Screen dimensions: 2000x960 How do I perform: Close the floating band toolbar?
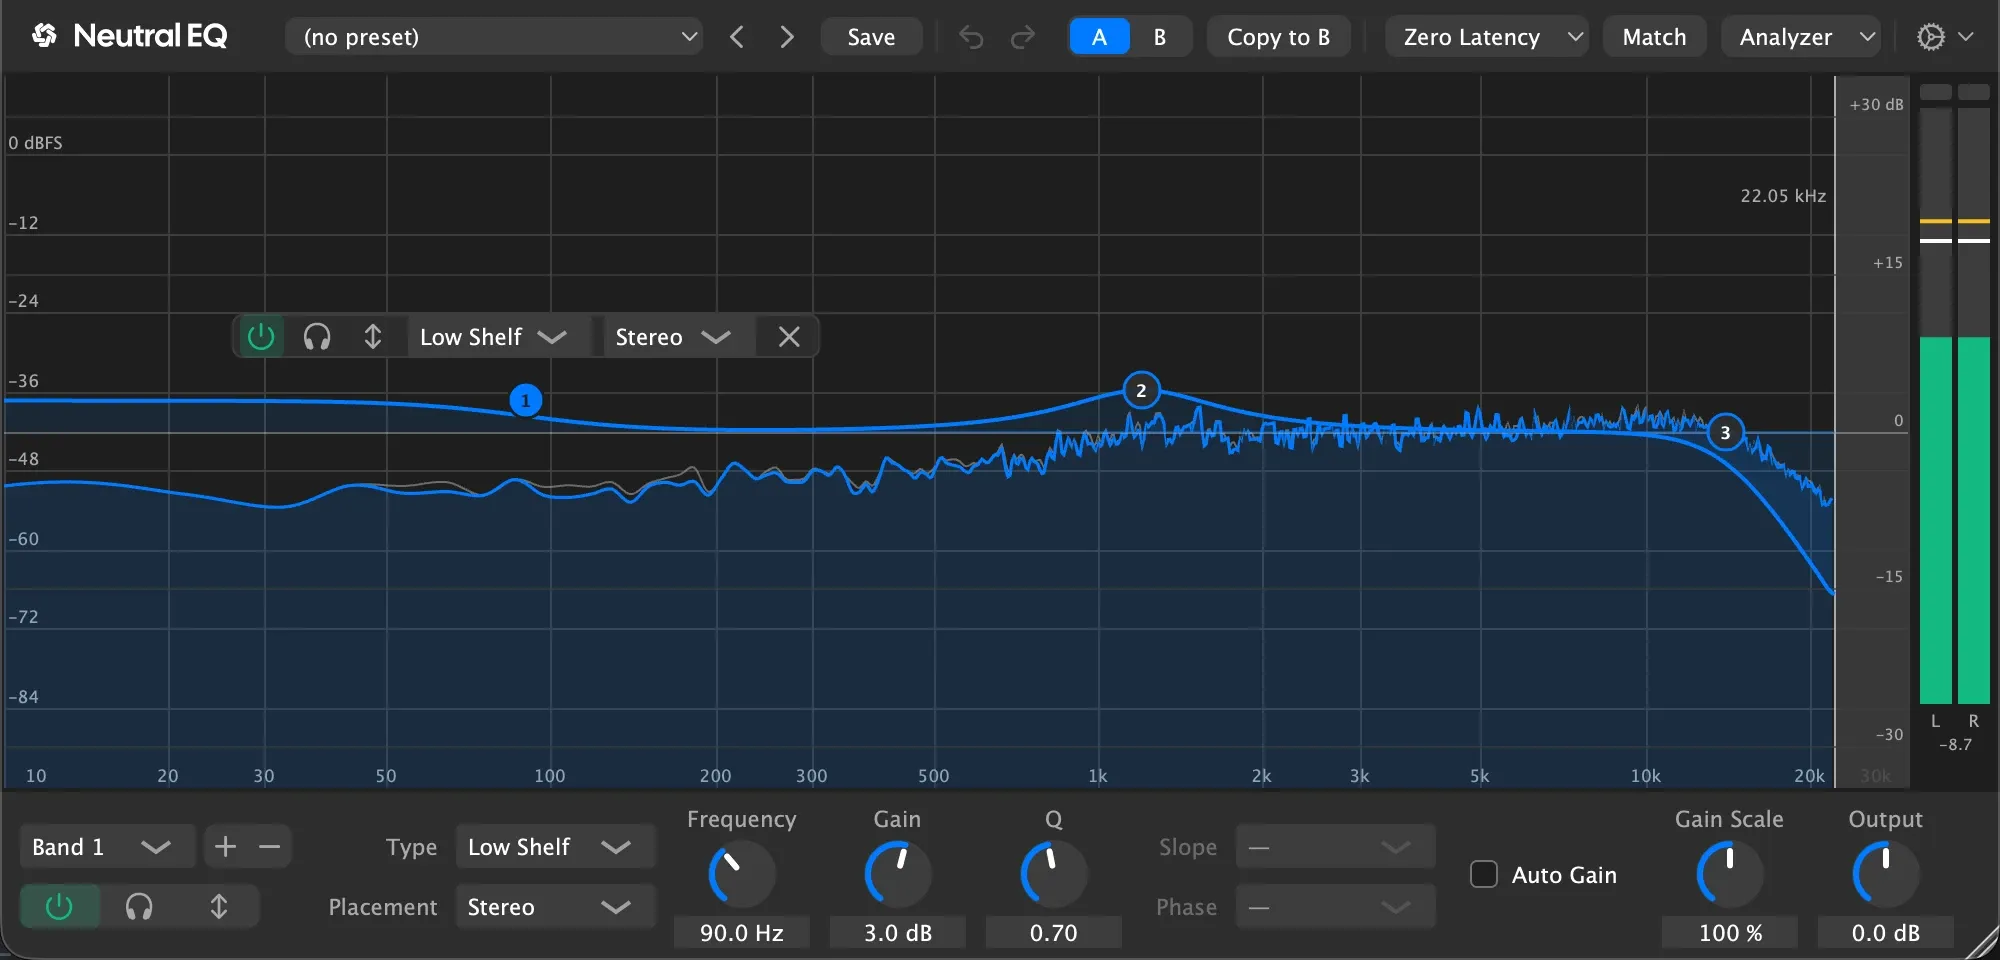pos(789,337)
